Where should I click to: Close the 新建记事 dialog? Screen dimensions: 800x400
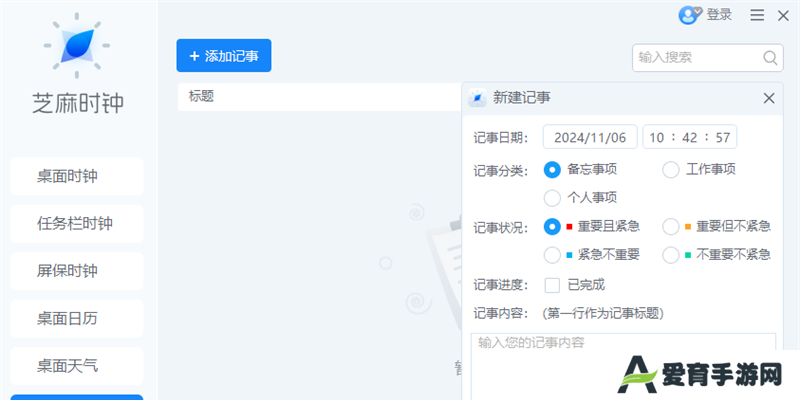(x=768, y=98)
